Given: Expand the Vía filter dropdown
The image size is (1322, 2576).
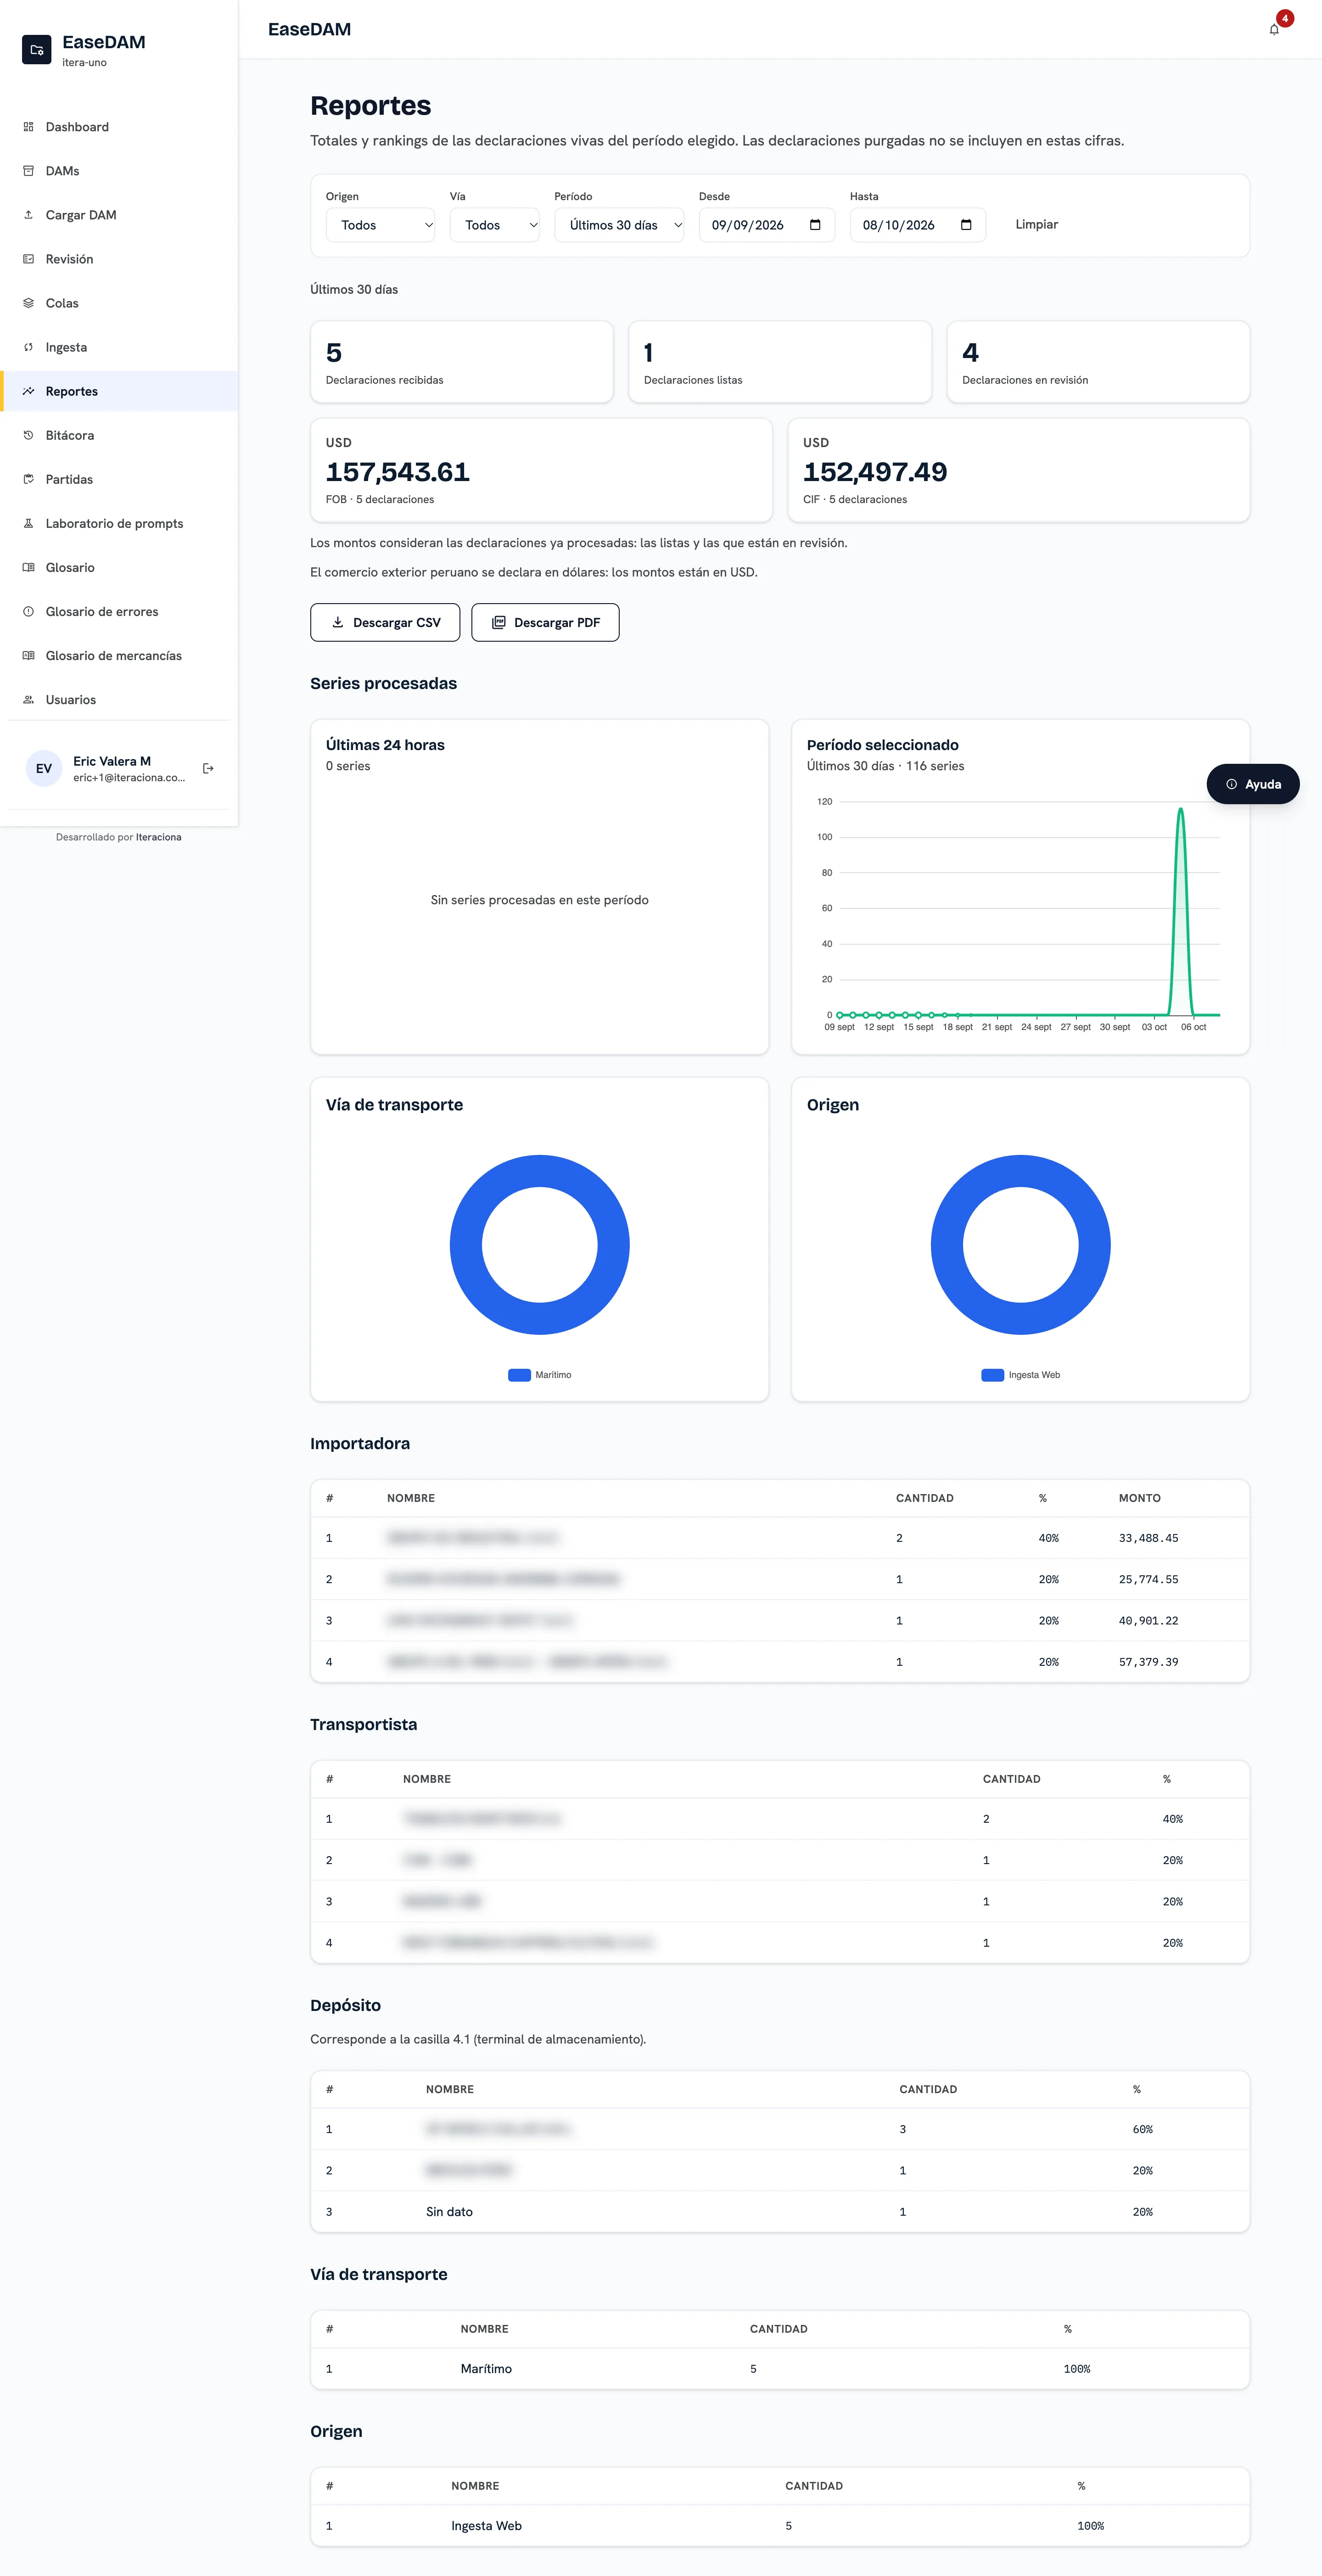Looking at the screenshot, I should click(495, 225).
